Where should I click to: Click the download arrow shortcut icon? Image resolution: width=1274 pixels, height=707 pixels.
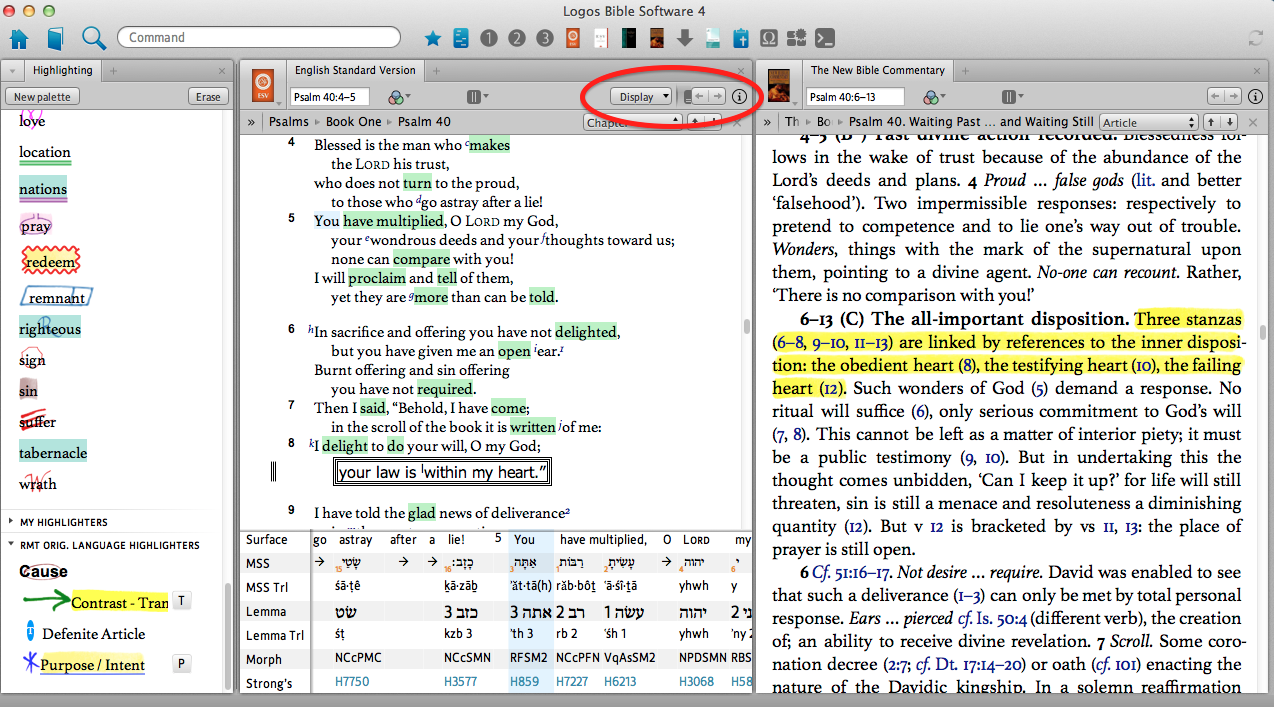coord(685,39)
